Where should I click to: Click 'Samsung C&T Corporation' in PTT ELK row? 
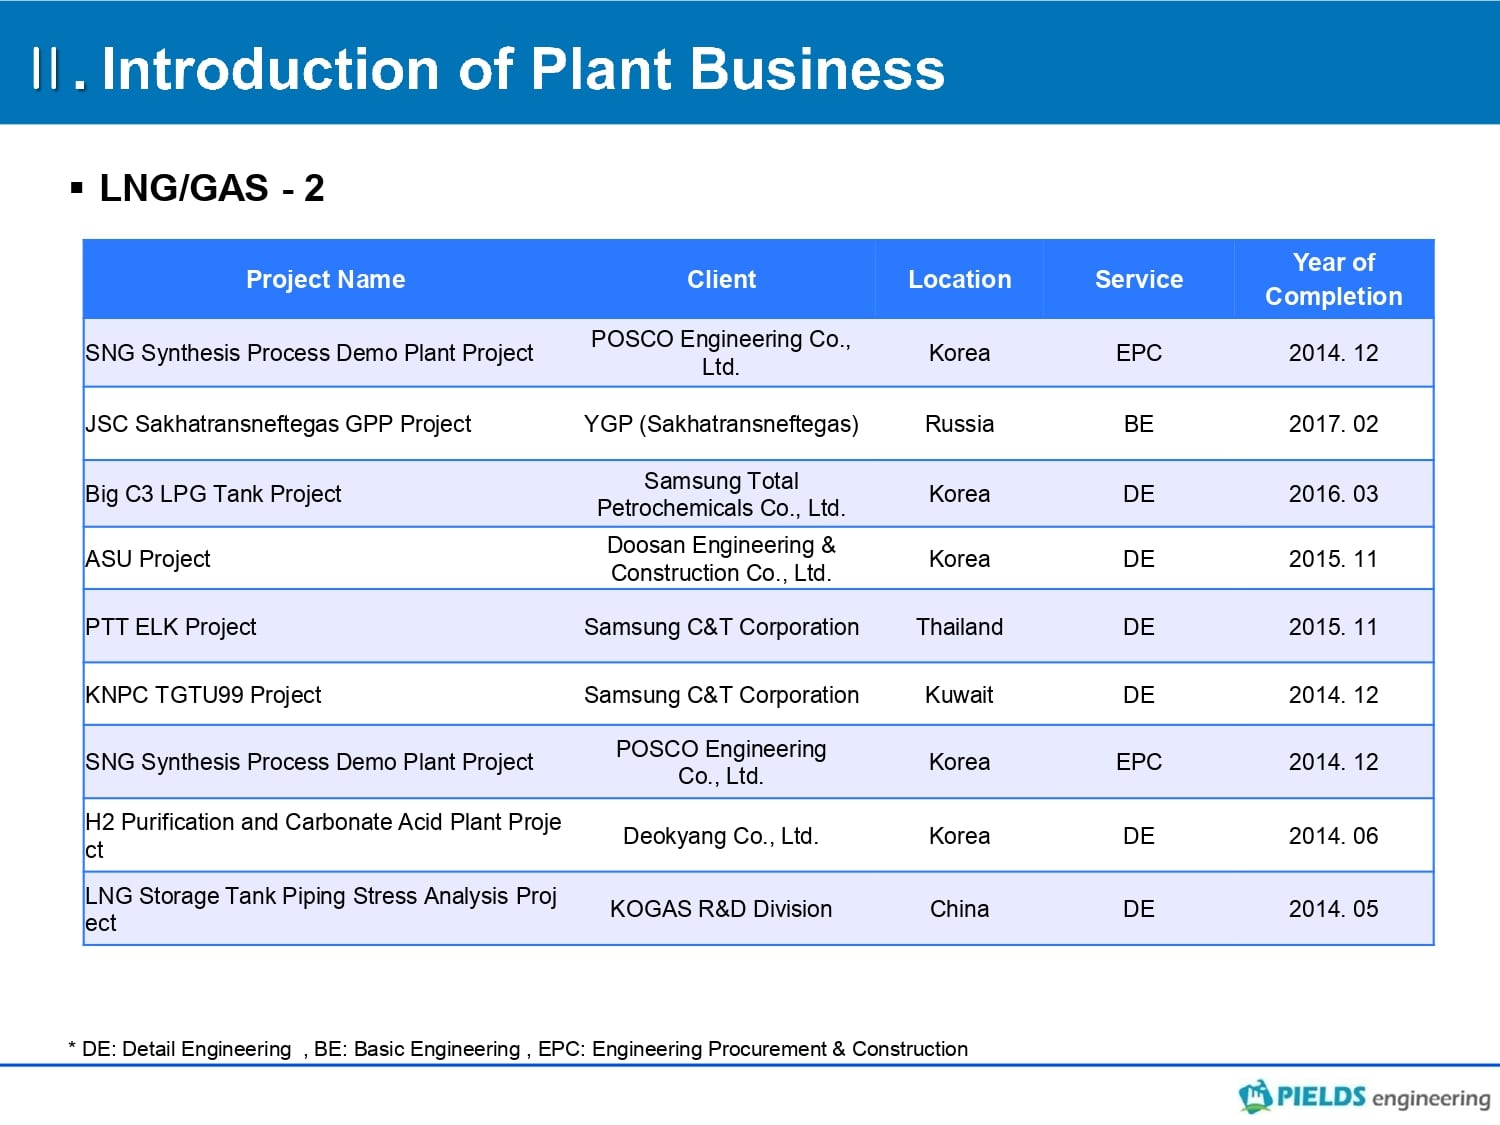pos(721,627)
